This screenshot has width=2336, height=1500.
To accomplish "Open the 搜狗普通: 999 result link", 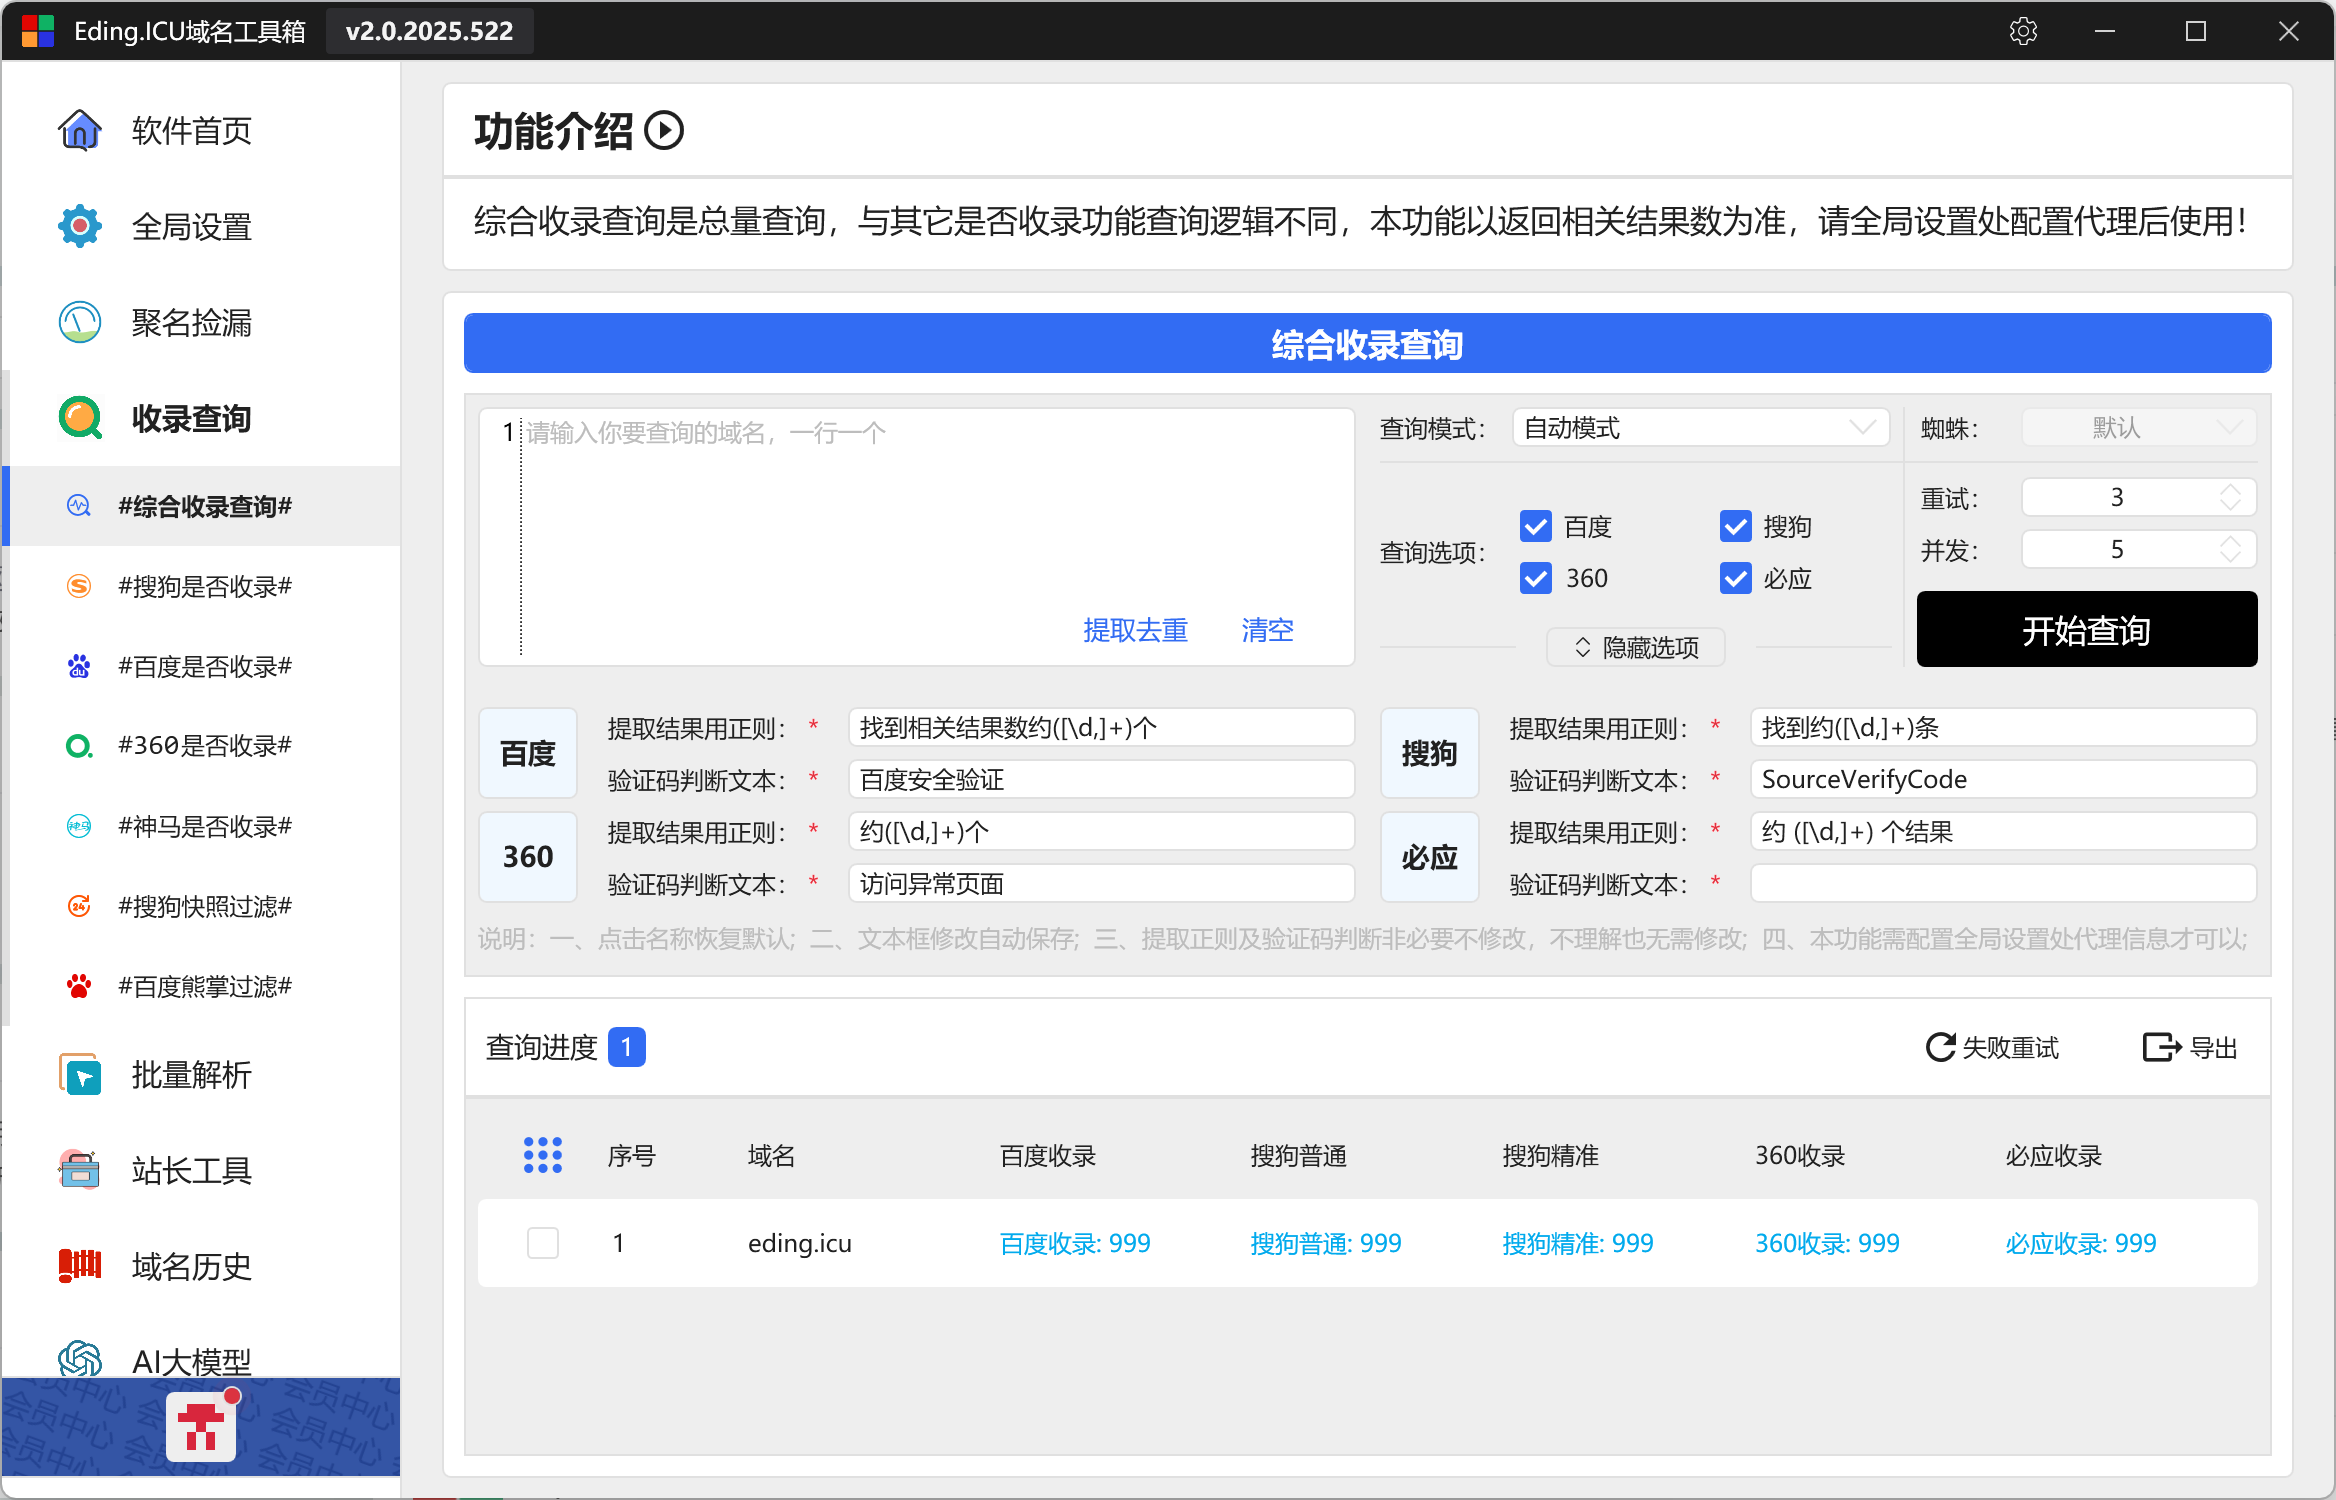I will coord(1326,1243).
